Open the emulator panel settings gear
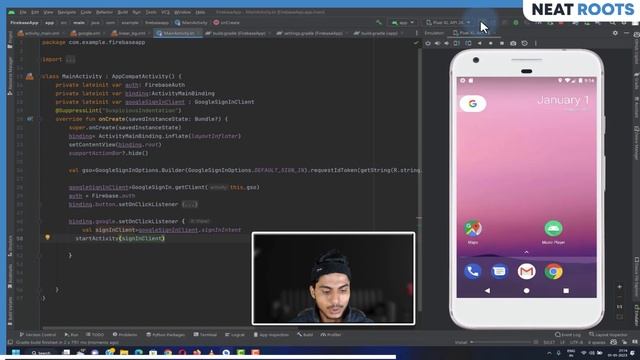Image resolution: width=640 pixels, height=360 pixels. 615,33
